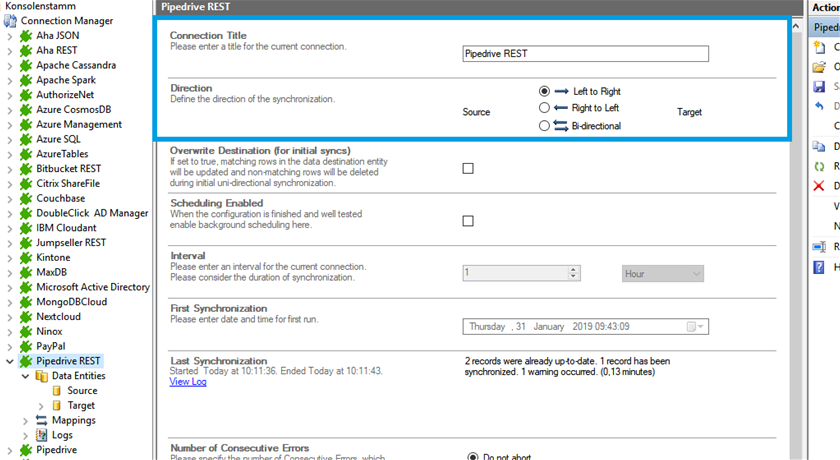This screenshot has width=840, height=460.
Task: Click the Logs node icon
Action: [x=41, y=436]
